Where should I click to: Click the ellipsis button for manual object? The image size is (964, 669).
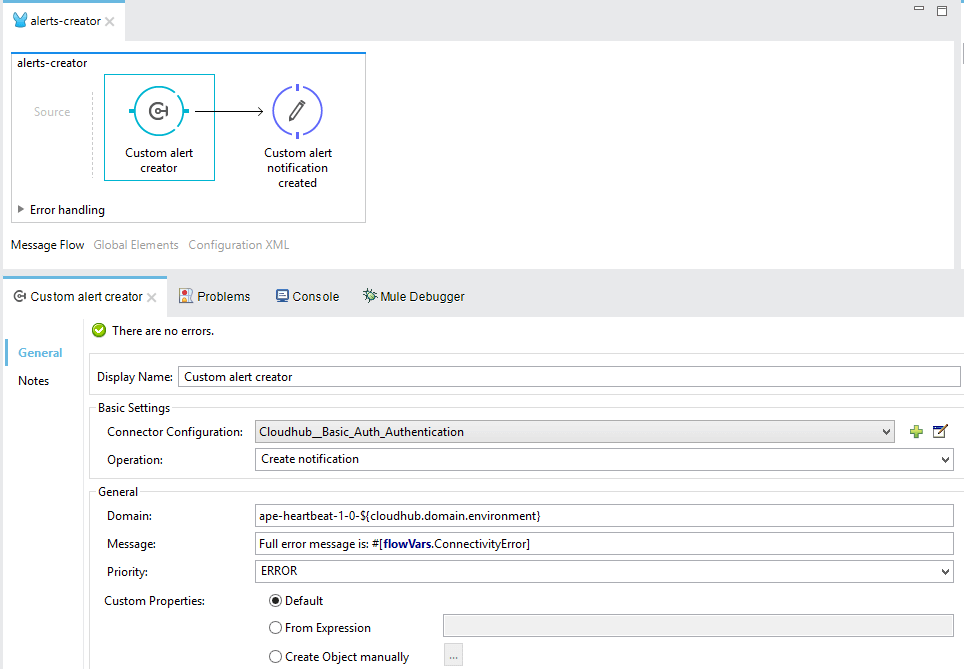point(453,656)
